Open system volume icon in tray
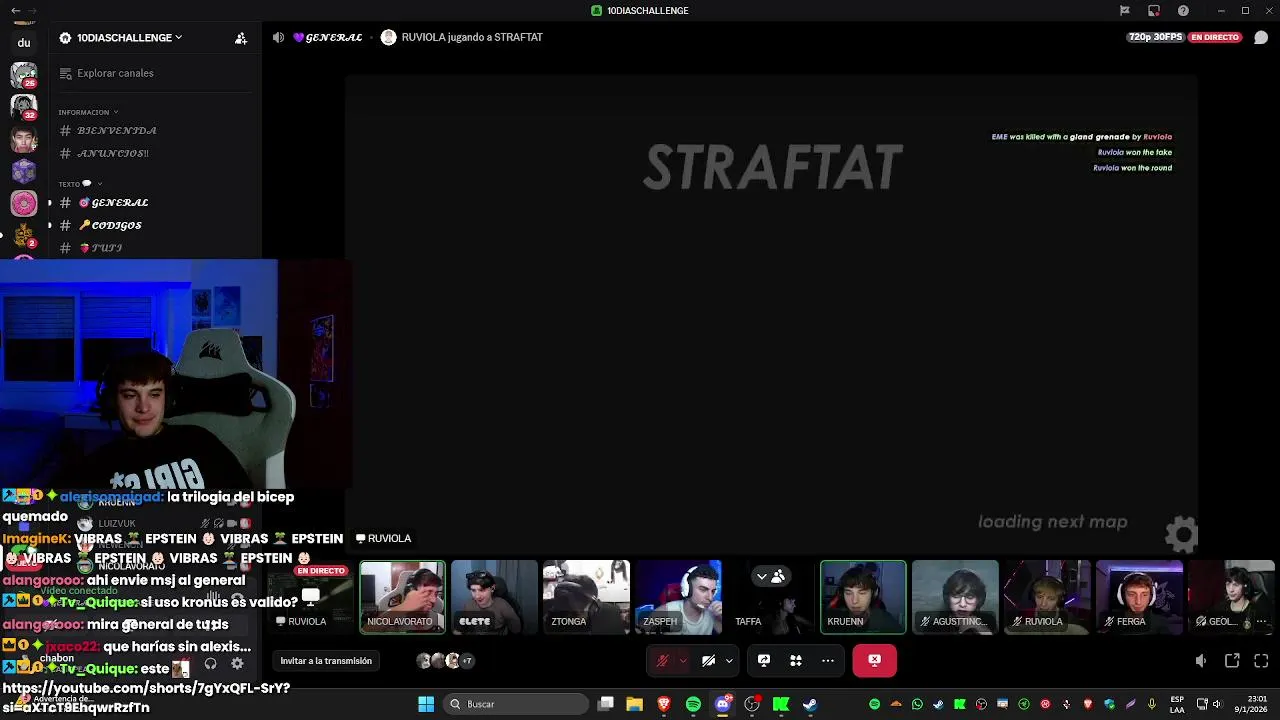The width and height of the screenshot is (1280, 720). [1217, 704]
